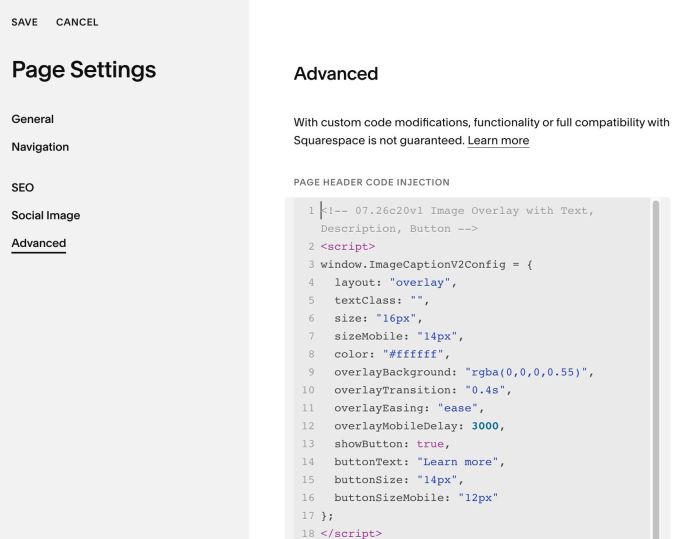Click the CANCEL button

click(x=77, y=22)
